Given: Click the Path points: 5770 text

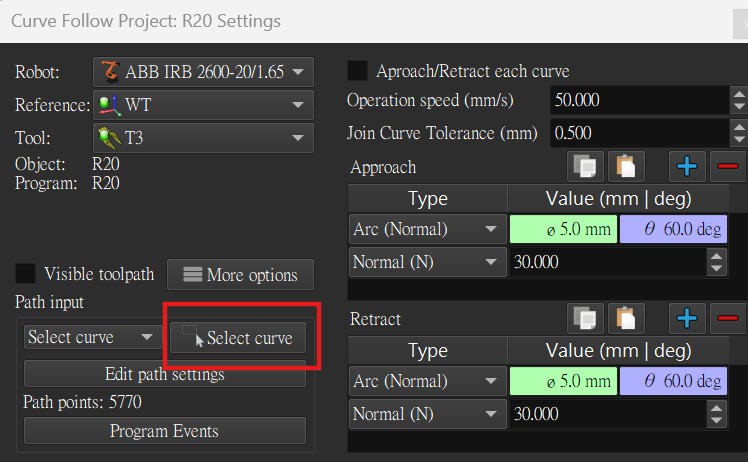Looking at the screenshot, I should coord(82,402).
